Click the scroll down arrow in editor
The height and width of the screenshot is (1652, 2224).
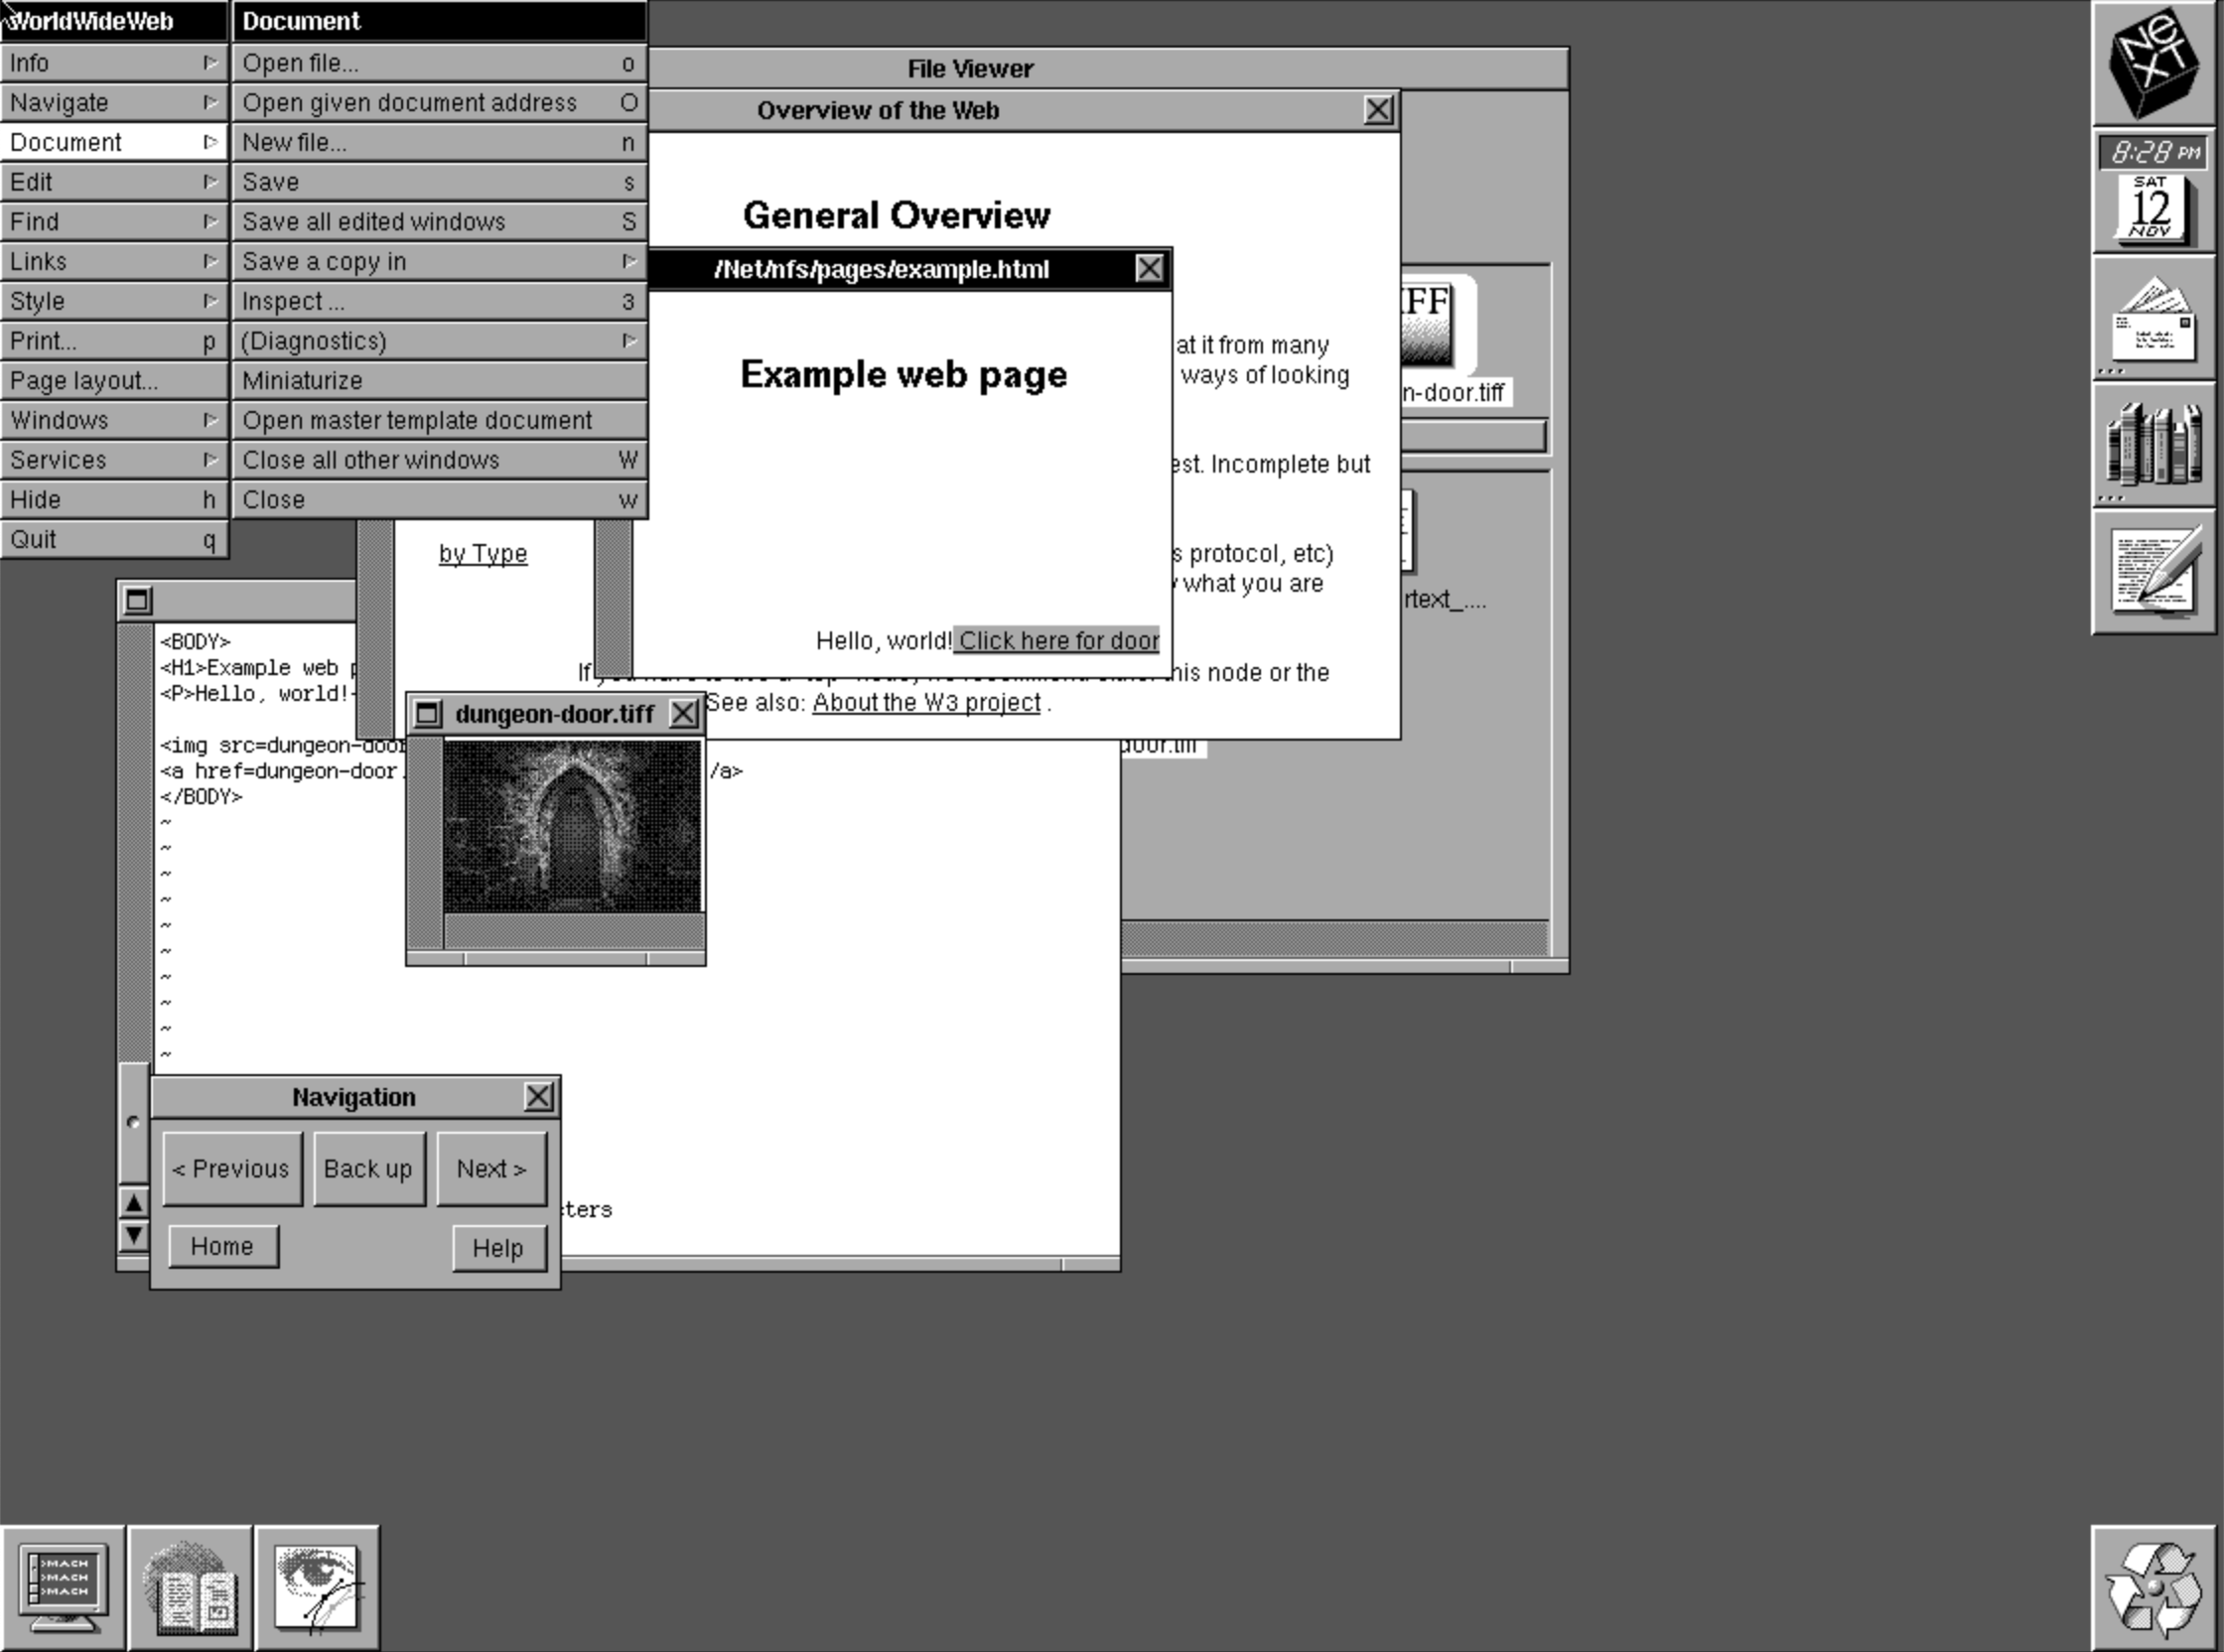(133, 1236)
